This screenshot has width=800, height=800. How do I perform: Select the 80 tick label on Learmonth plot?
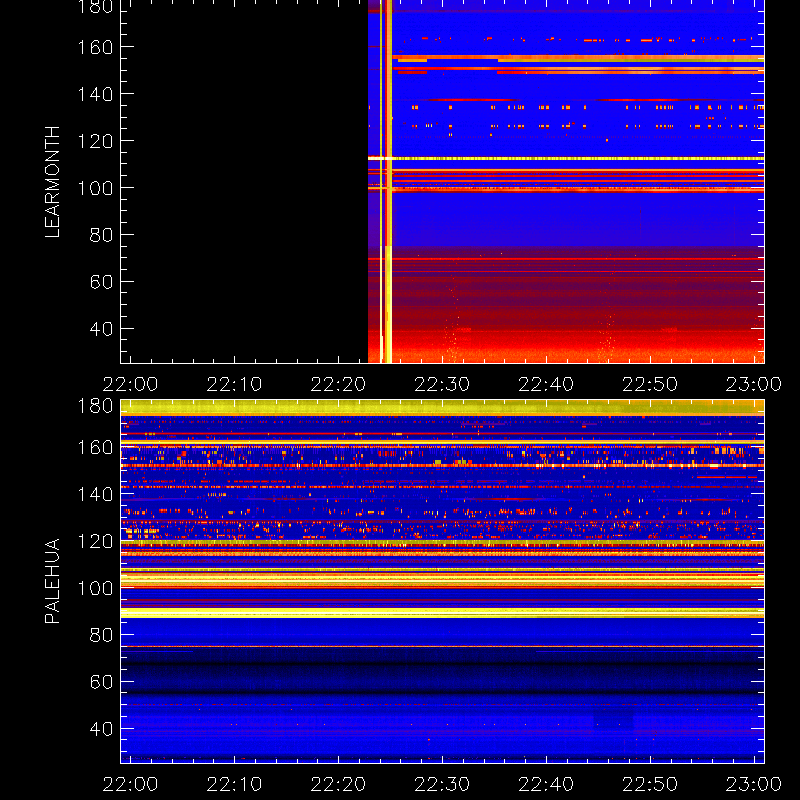point(101,235)
